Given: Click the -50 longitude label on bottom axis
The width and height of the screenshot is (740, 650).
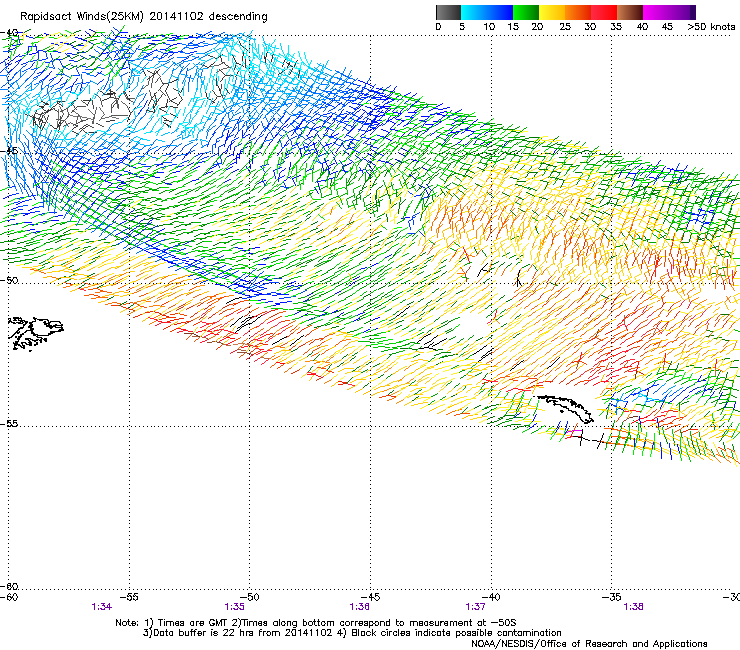Looking at the screenshot, I should [250, 597].
